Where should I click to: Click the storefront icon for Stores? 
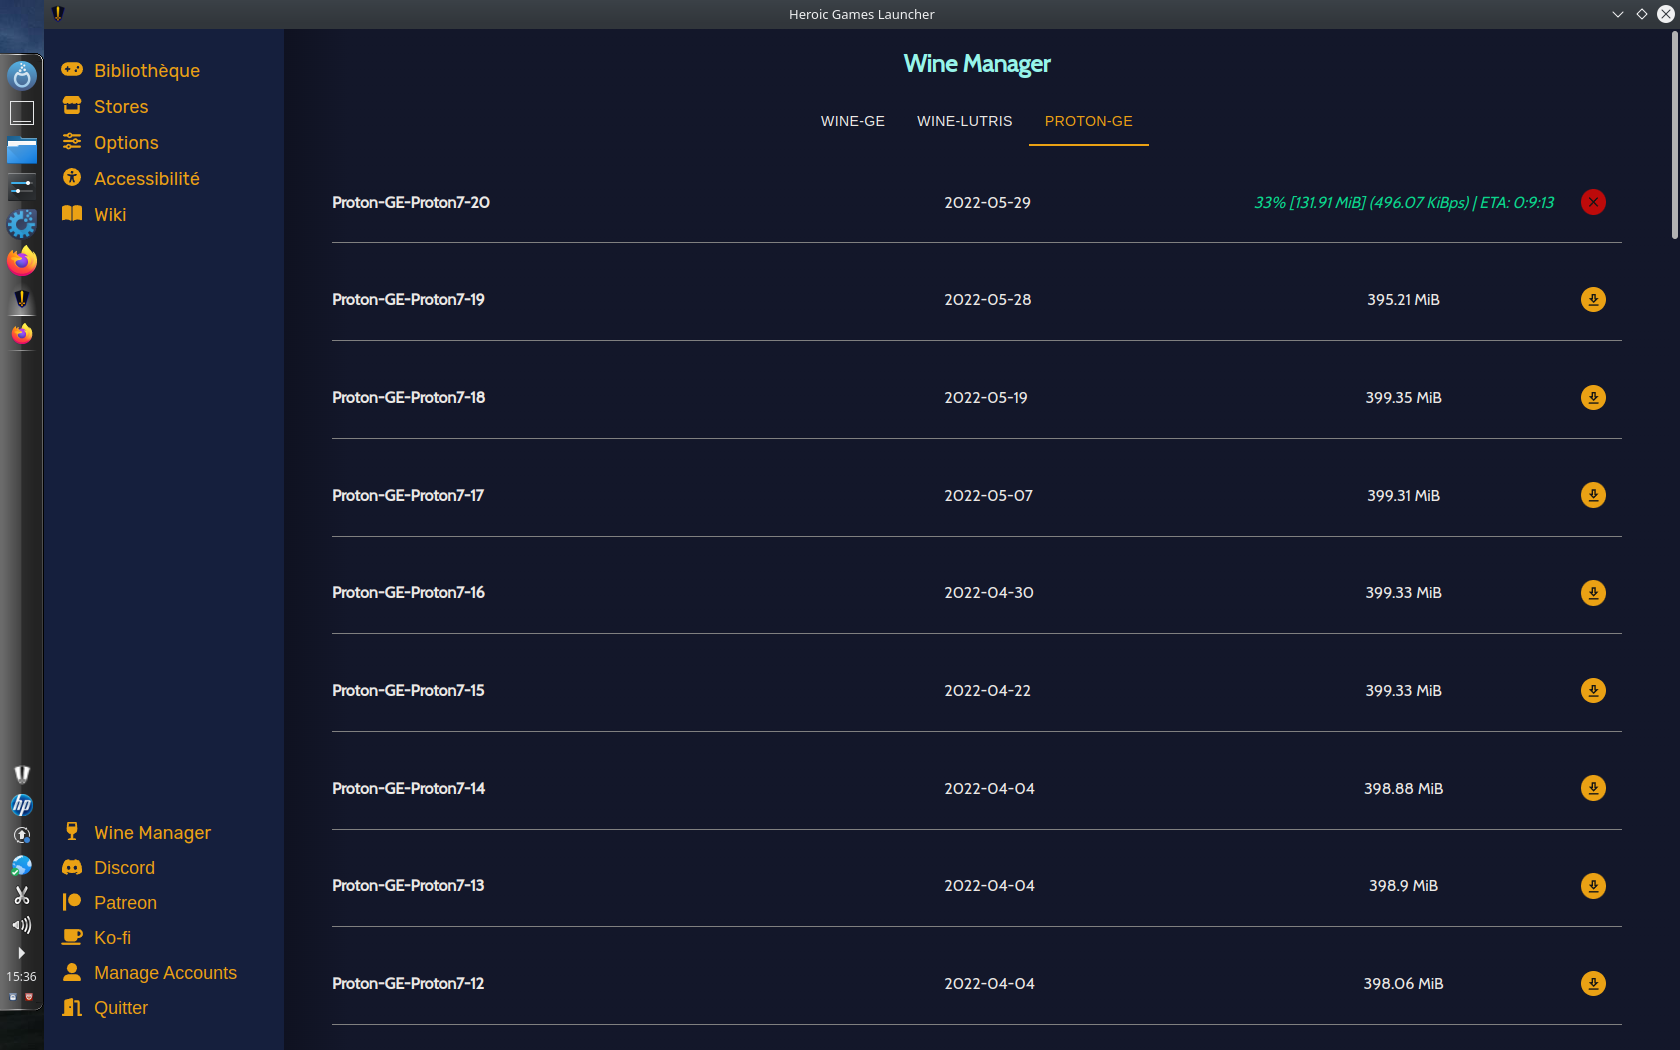[72, 106]
